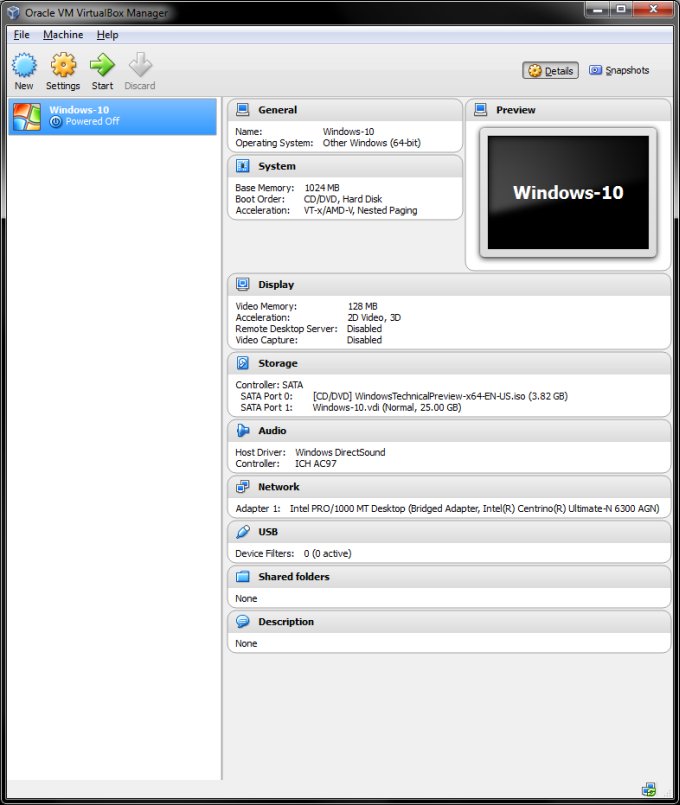Click the New virtual machine icon

tap(24, 65)
